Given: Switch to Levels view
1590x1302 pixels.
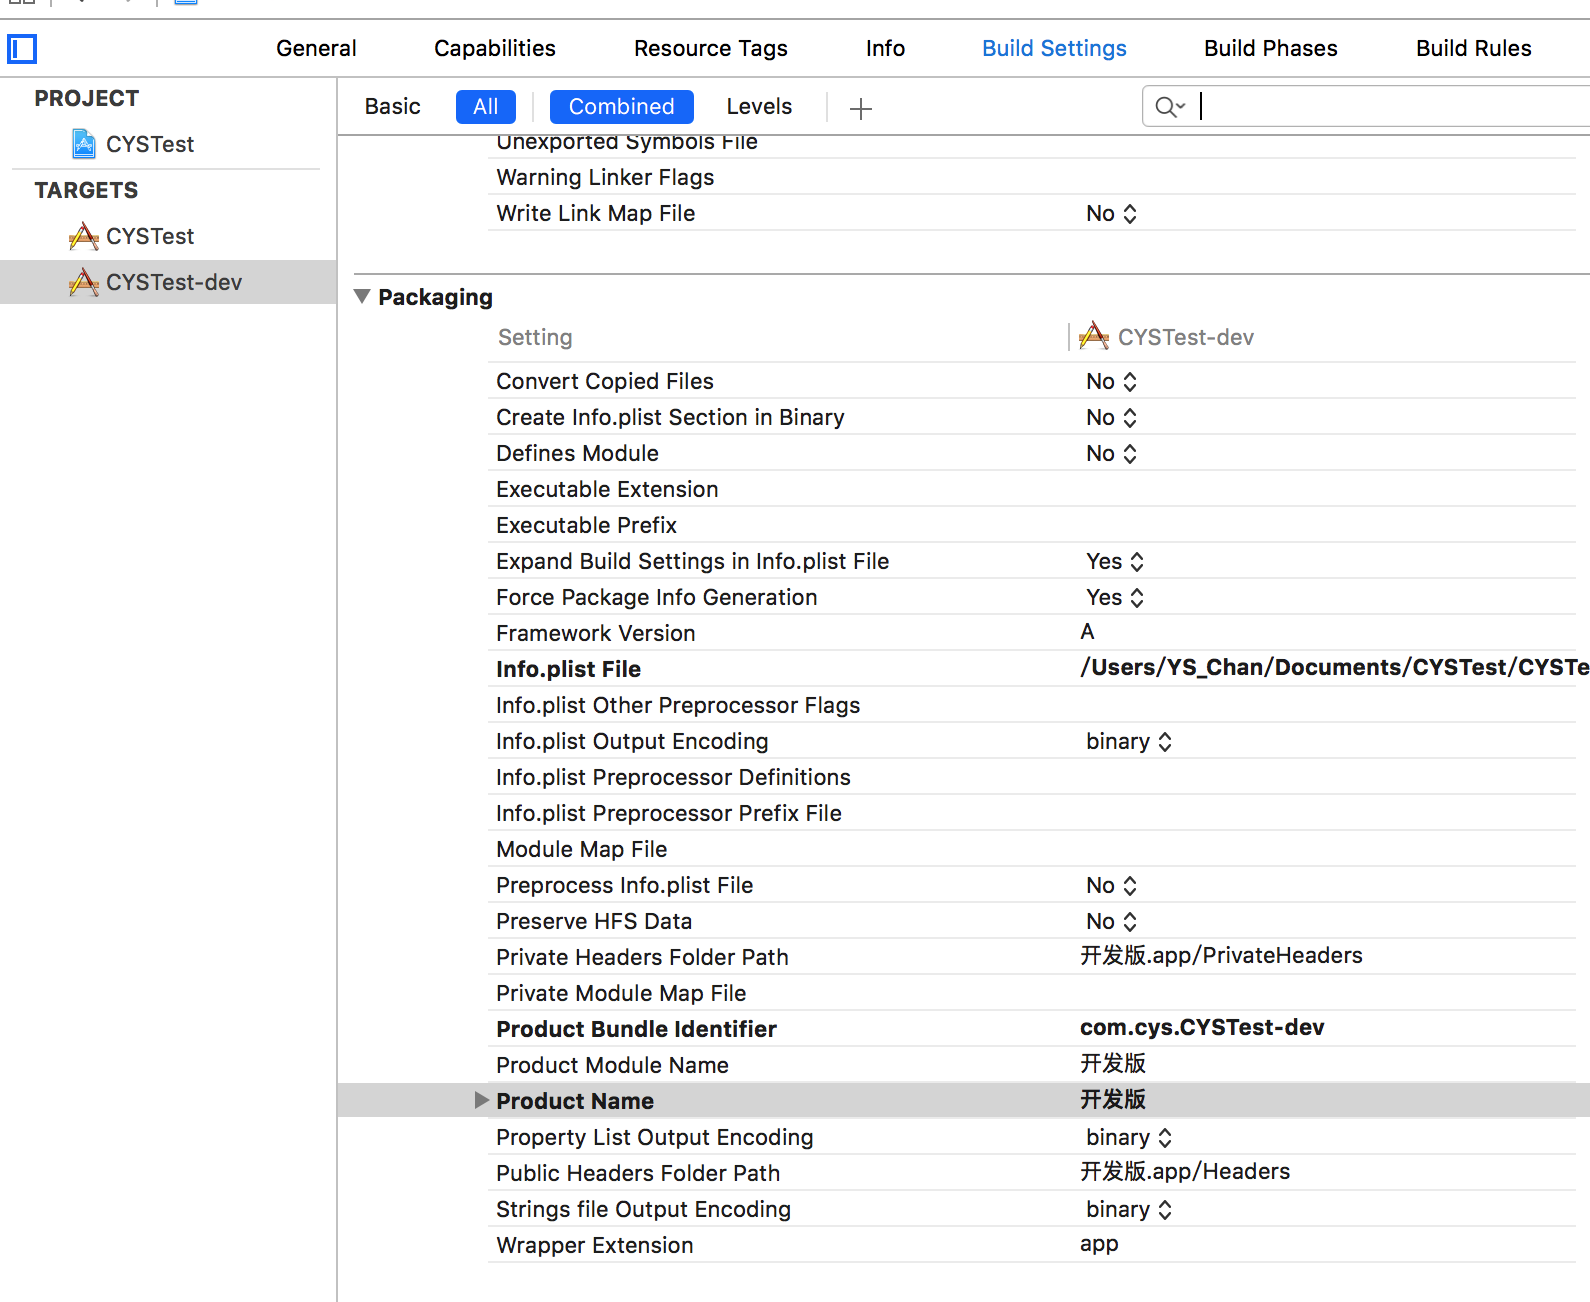Looking at the screenshot, I should [759, 107].
